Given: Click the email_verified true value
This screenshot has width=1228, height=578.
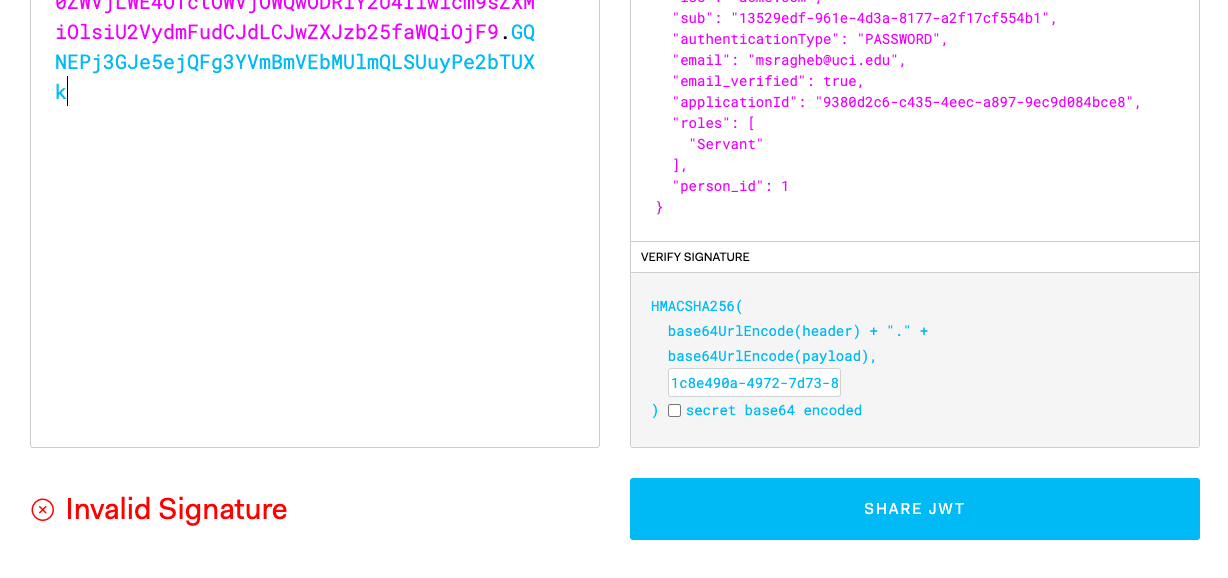Looking at the screenshot, I should coord(843,81).
